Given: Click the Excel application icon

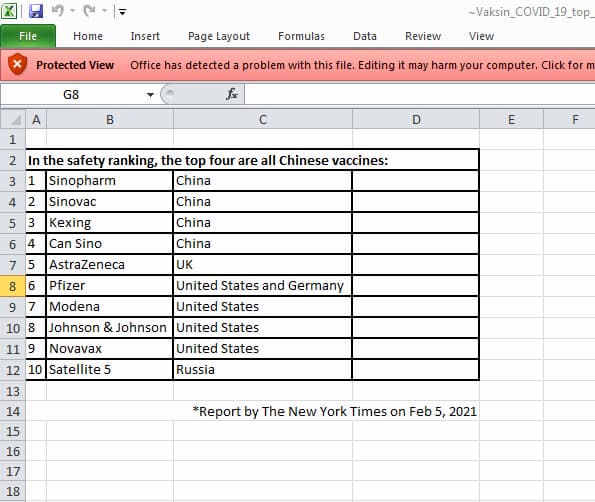Looking at the screenshot, I should pyautogui.click(x=8, y=11).
